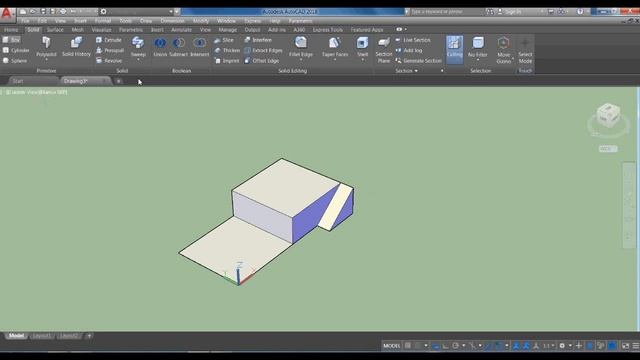Click the Add Jog tool
640x360 pixels.
[x=409, y=50]
